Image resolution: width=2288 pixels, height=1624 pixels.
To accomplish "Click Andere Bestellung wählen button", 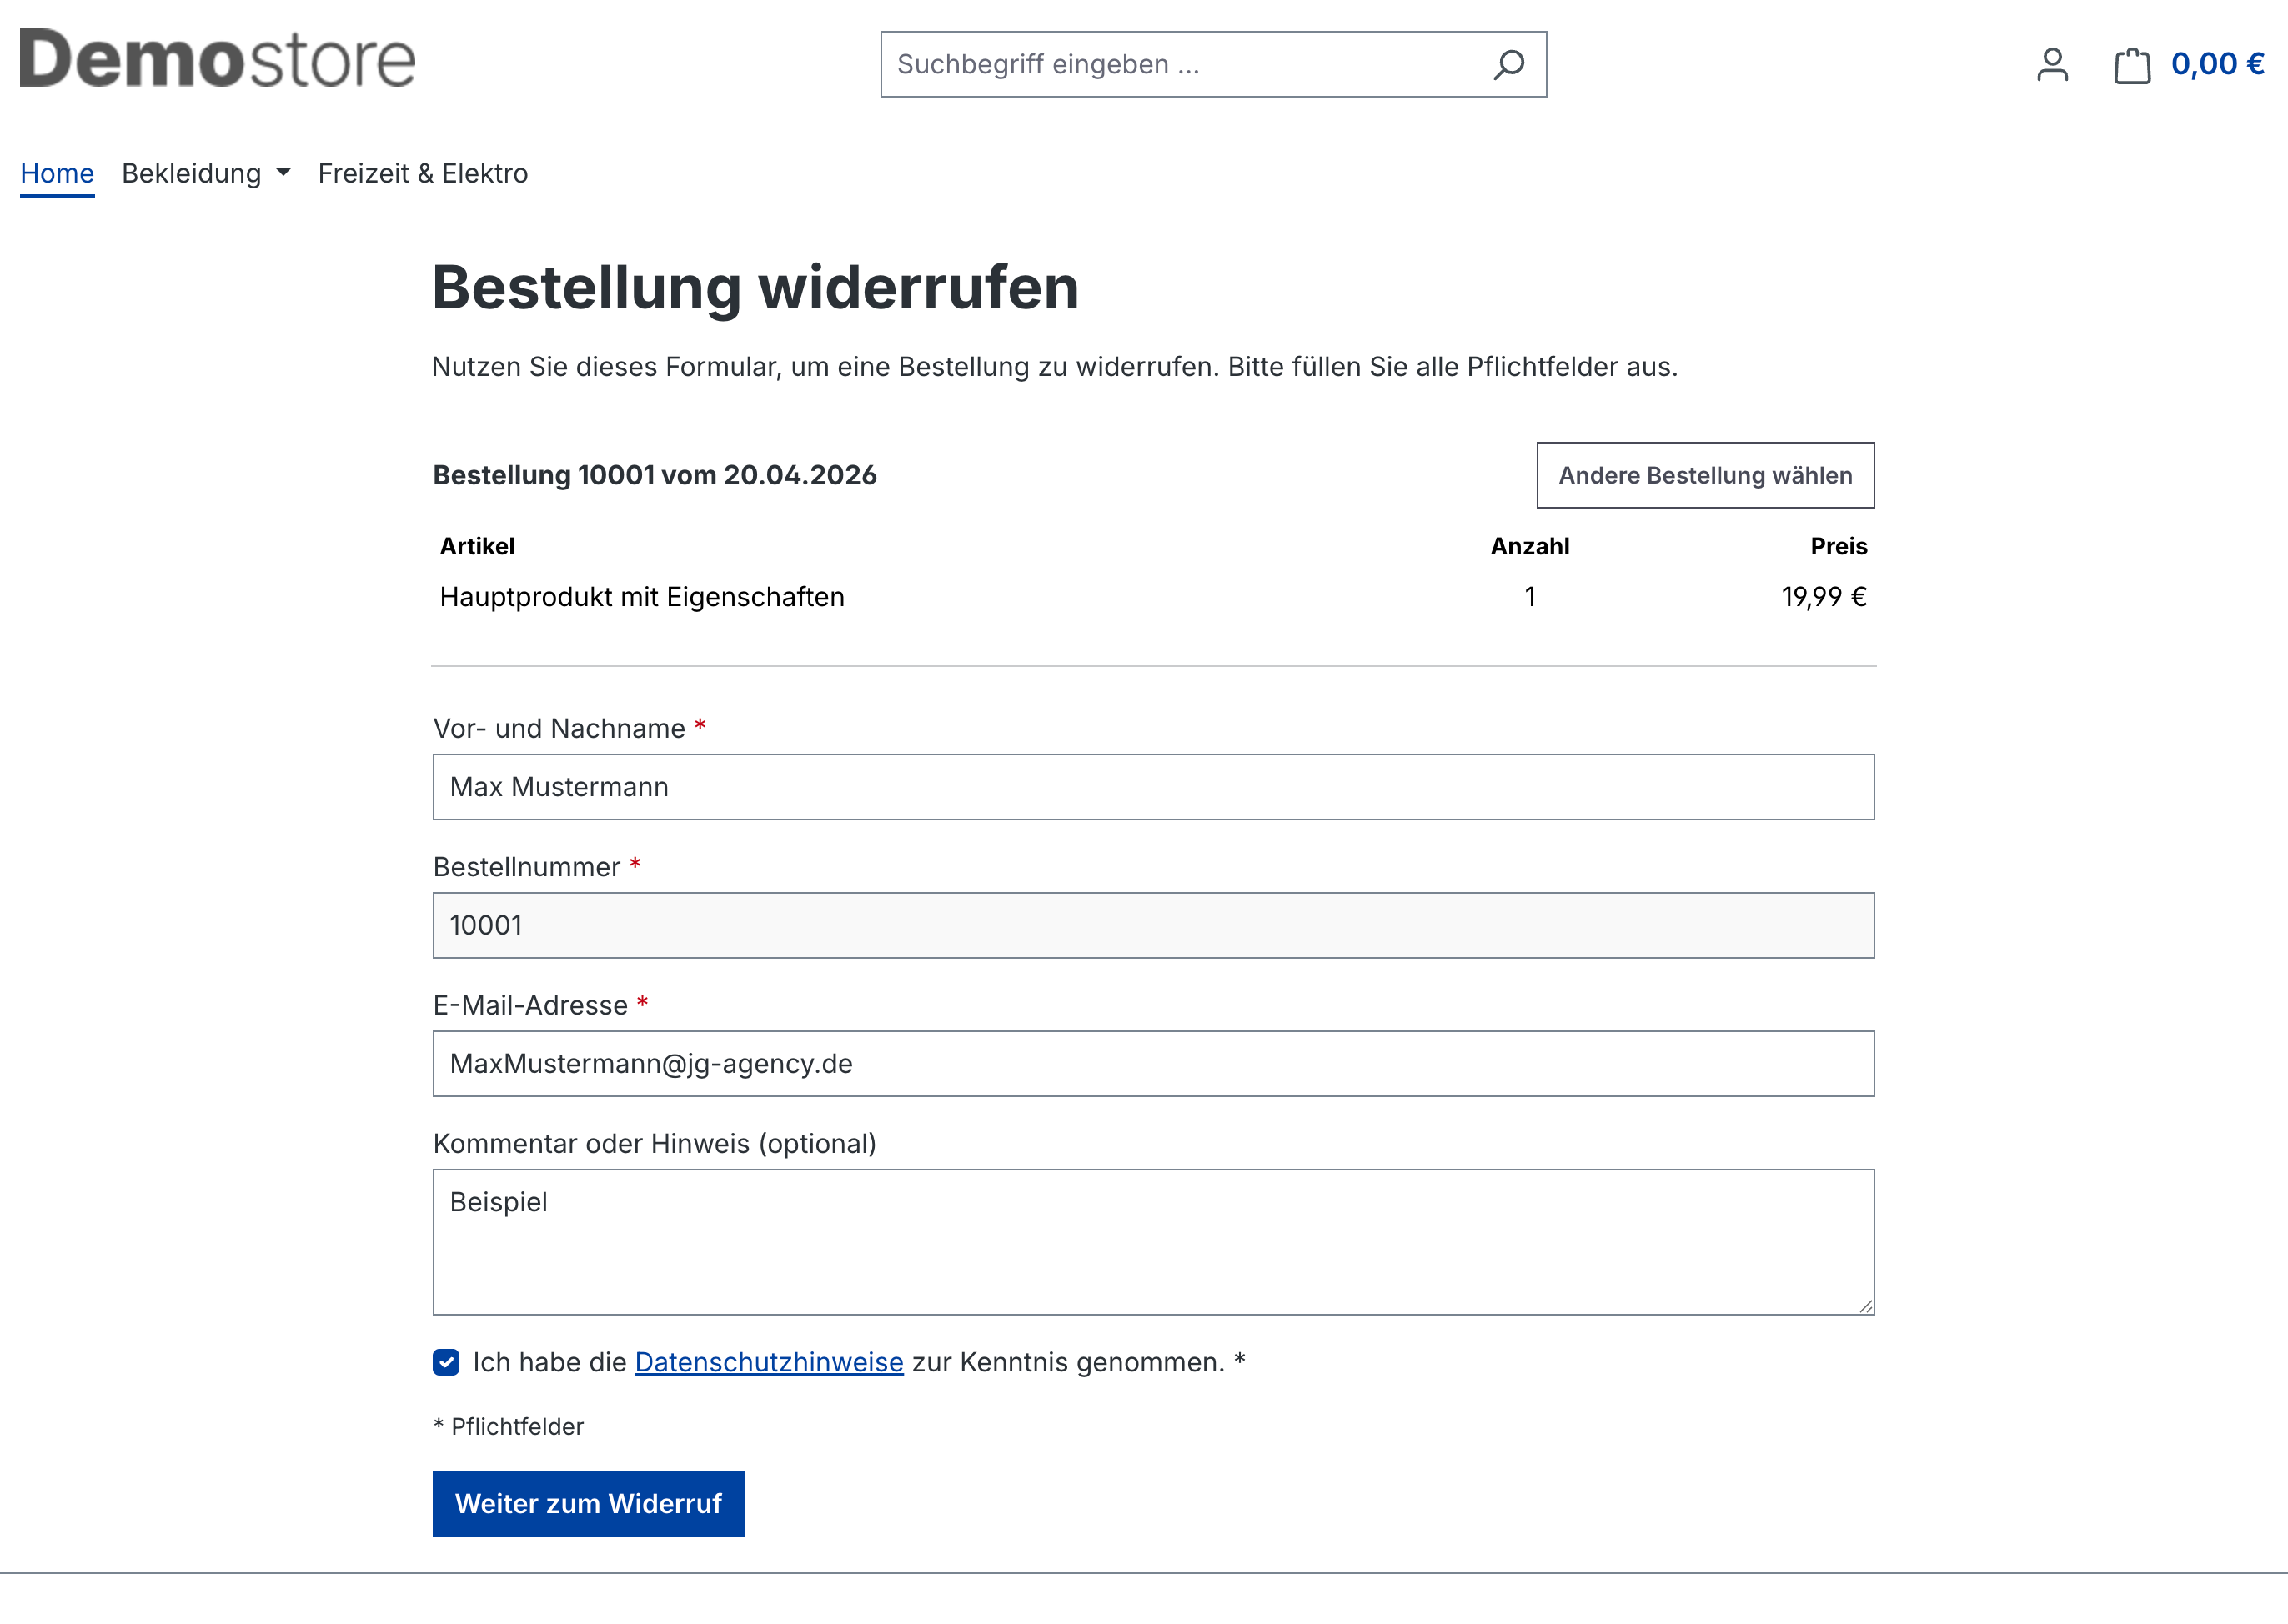I will 1704,475.
